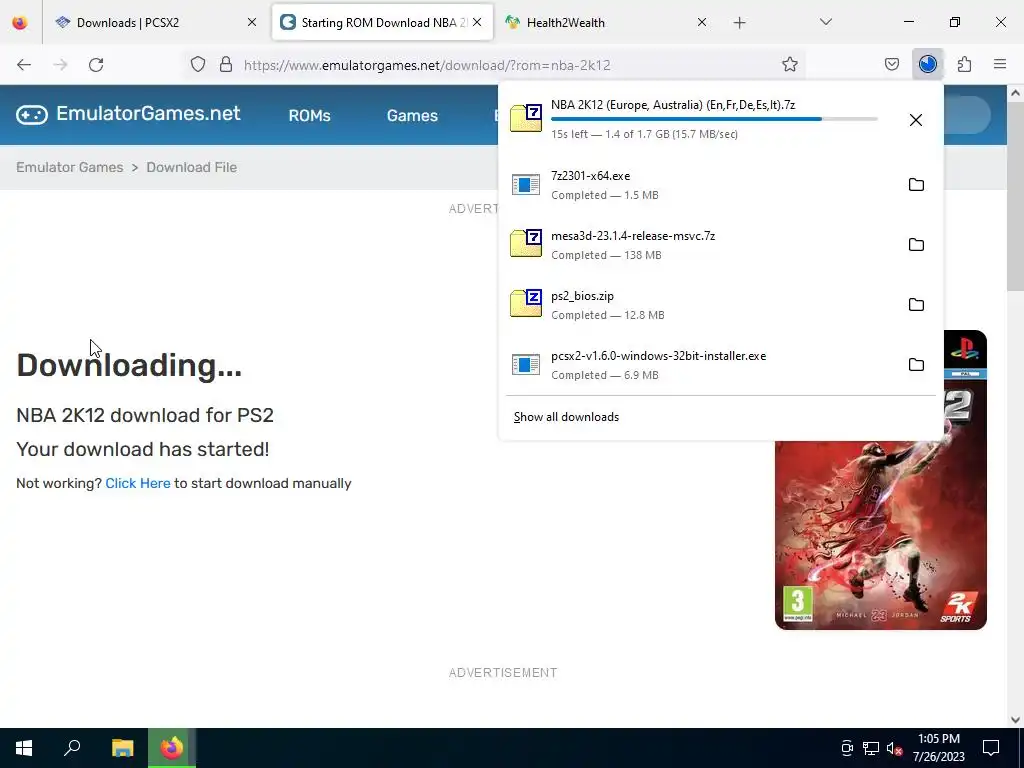Click the taskbar clock showing 1:05 PM
The width and height of the screenshot is (1024, 768).
point(938,748)
